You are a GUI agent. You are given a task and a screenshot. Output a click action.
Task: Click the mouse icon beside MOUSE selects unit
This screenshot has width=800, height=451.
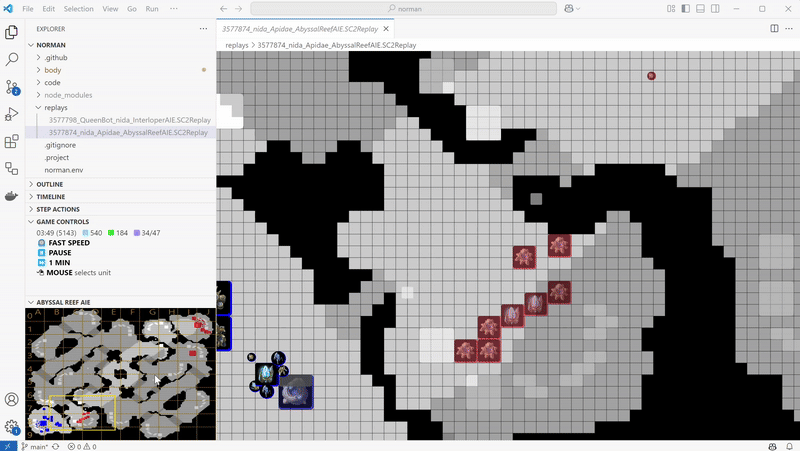click(x=40, y=272)
